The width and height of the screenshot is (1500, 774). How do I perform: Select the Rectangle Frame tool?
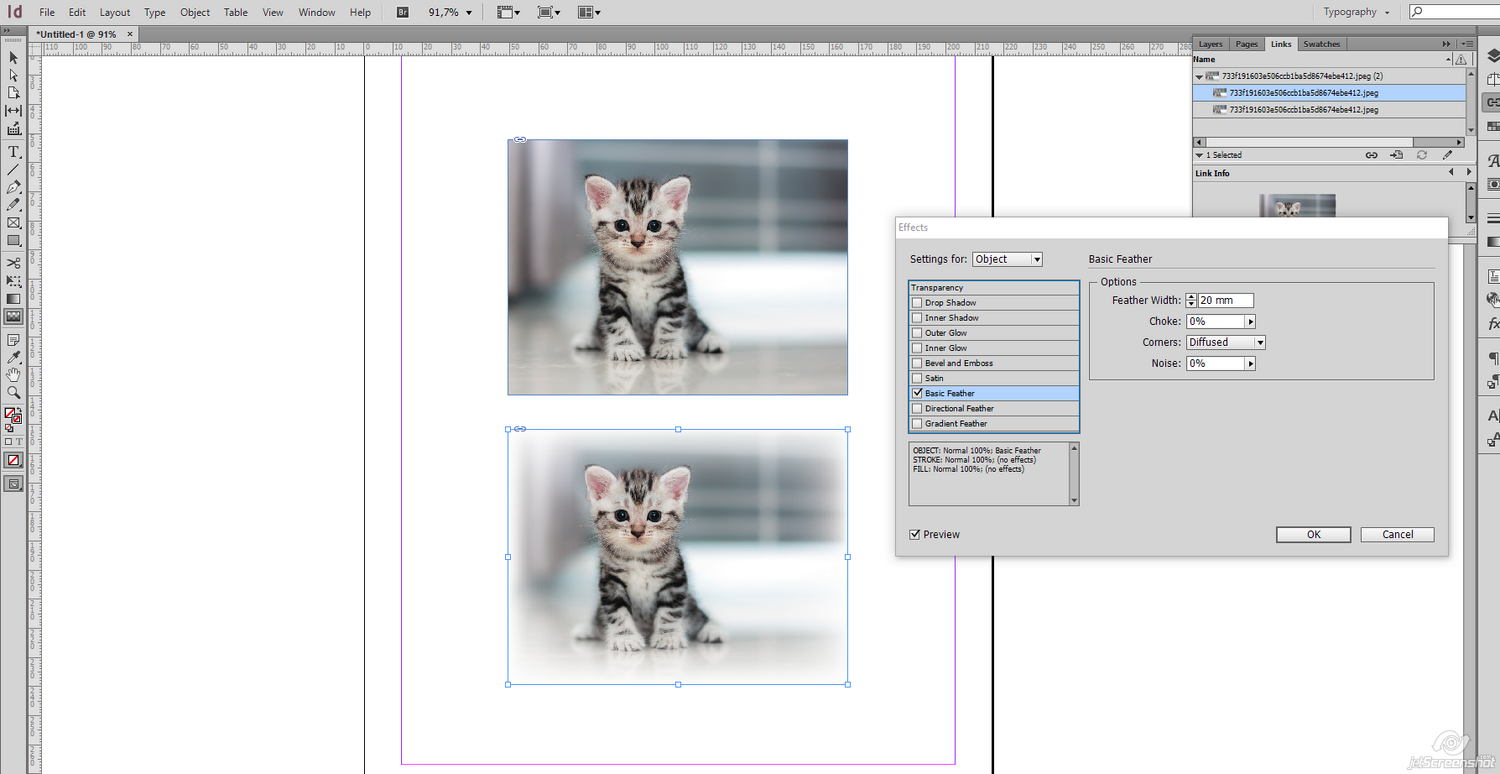14,223
